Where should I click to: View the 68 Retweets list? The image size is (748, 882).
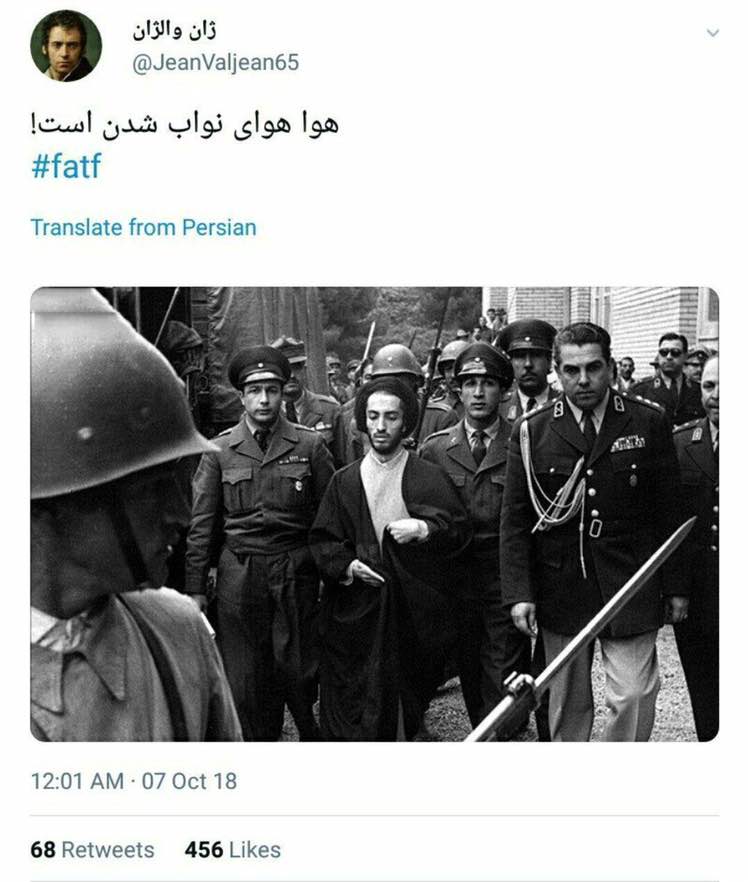pos(92,849)
